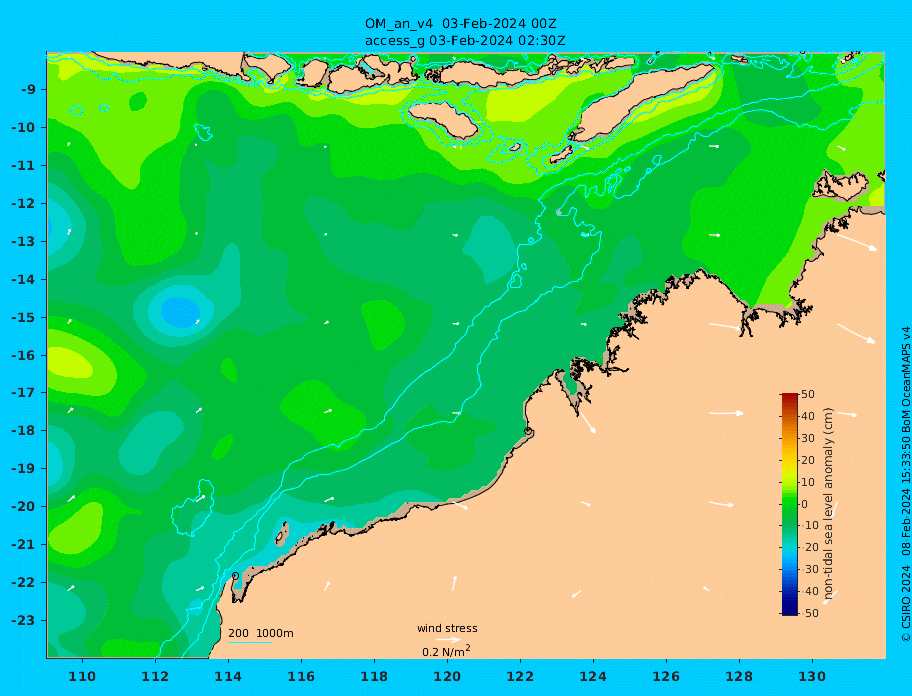Viewport: 912px width, 696px height.
Task: Click the "non-tidal sea level anomaly (cm)" label
Action: (x=828, y=504)
